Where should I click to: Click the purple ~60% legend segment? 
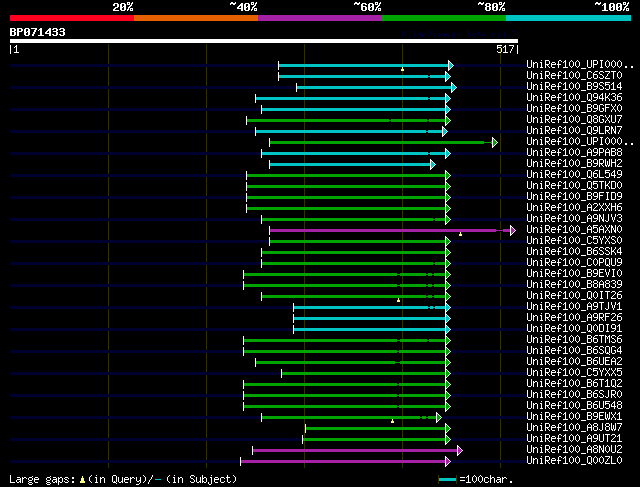click(320, 18)
